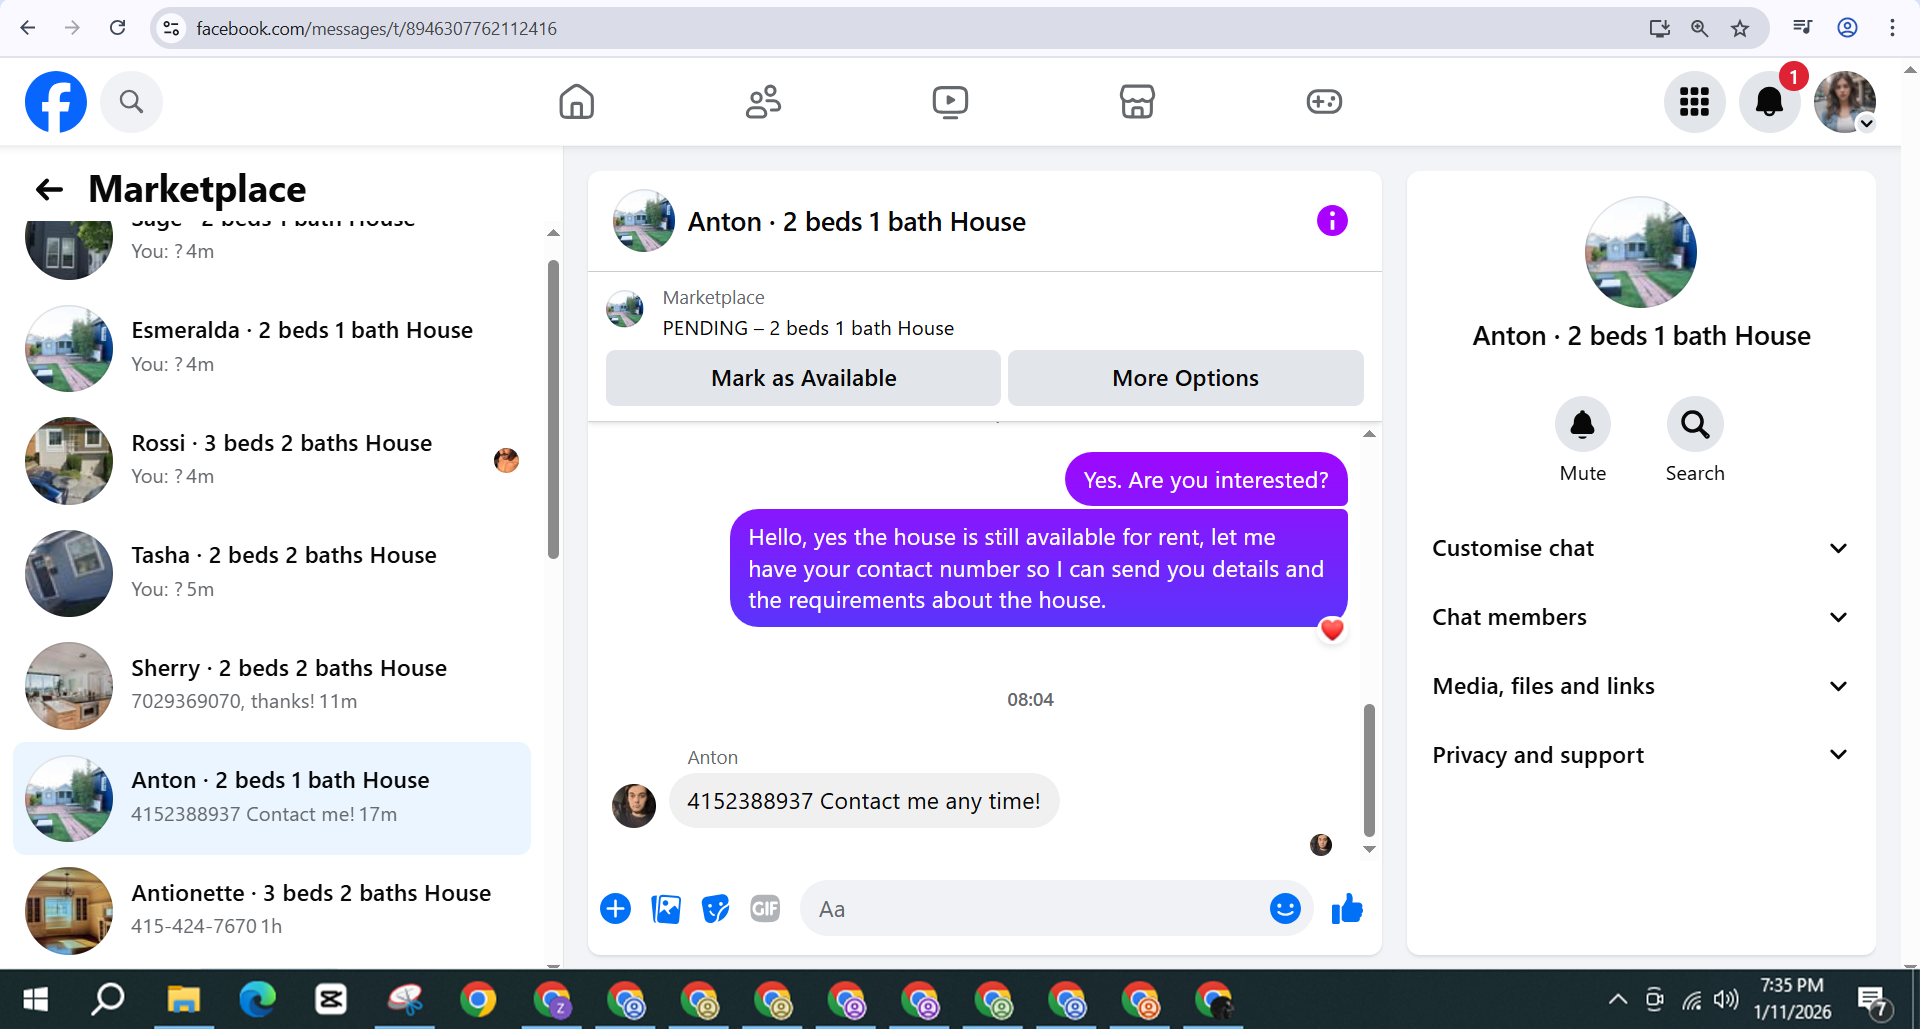Viewport: 1920px width, 1029px height.
Task: Open Tasha 2 beds 2 baths conversation
Action: 272,573
